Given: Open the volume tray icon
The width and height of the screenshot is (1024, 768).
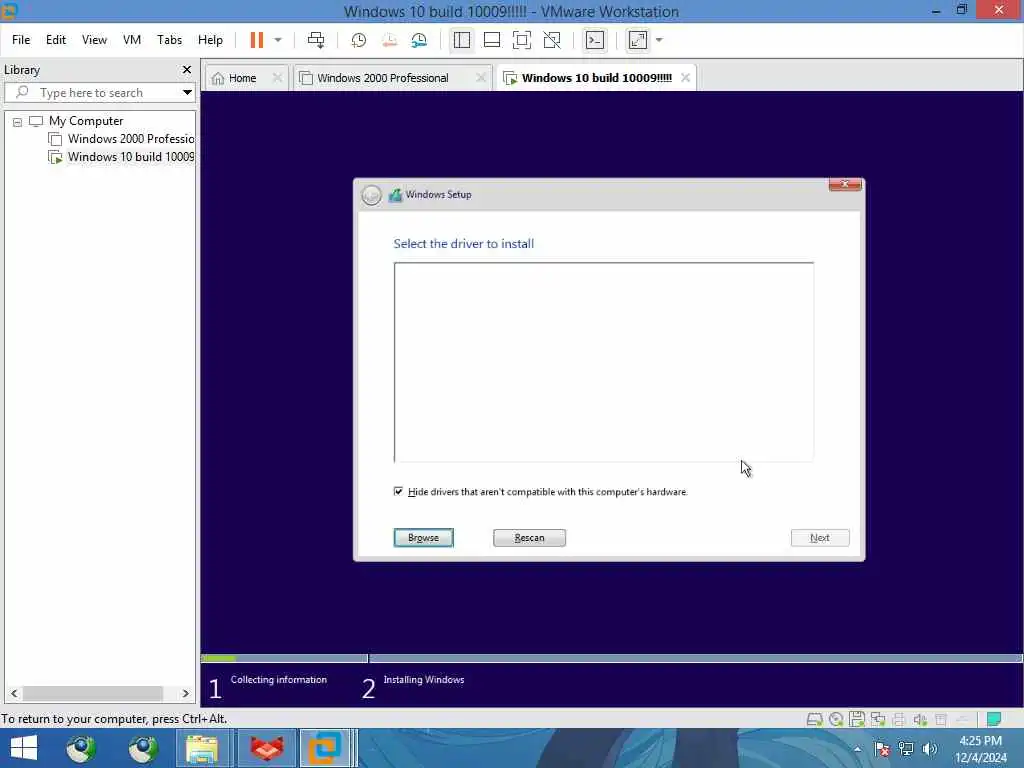Looking at the screenshot, I should 929,749.
